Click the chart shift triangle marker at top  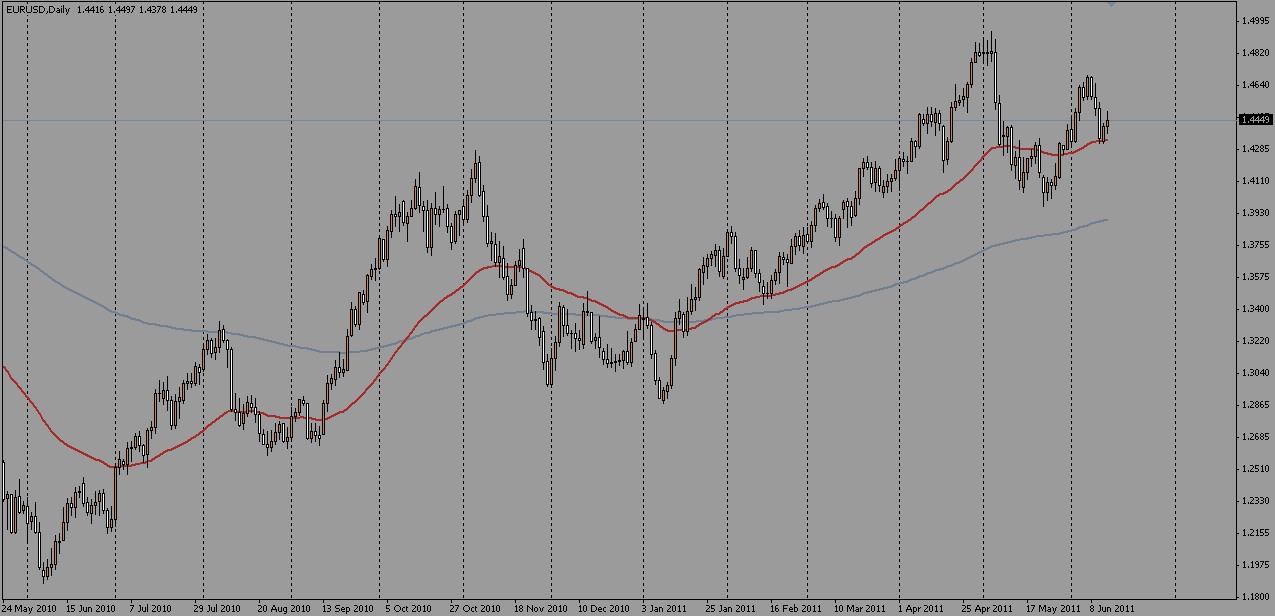[1113, 4]
